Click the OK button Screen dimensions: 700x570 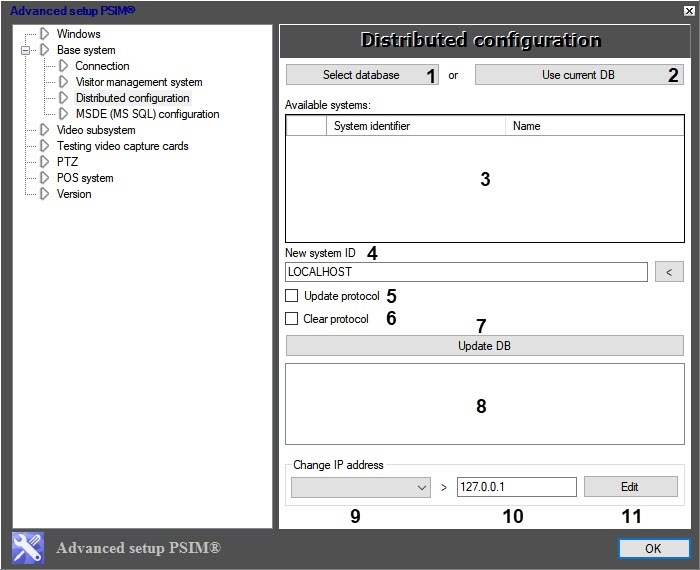click(x=654, y=548)
